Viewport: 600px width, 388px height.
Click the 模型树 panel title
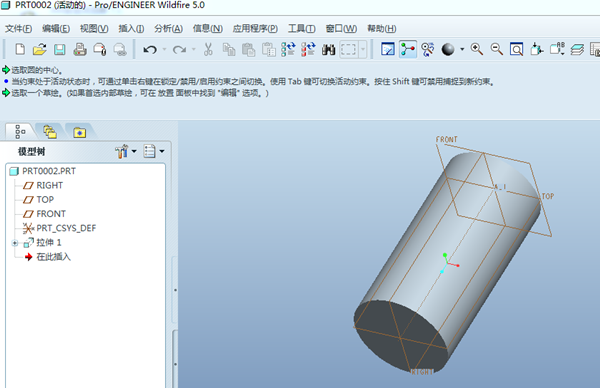[31, 152]
